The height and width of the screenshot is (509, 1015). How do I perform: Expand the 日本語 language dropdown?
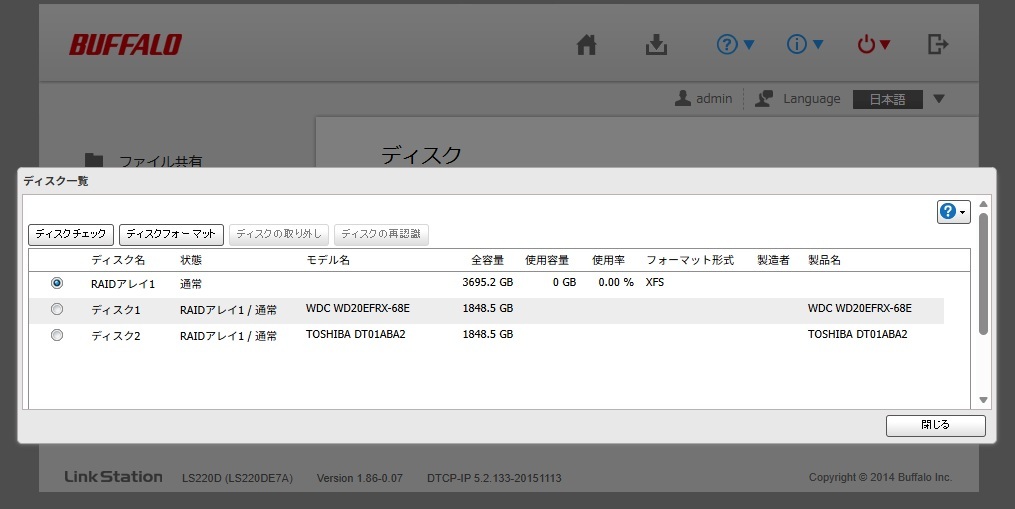tap(938, 99)
